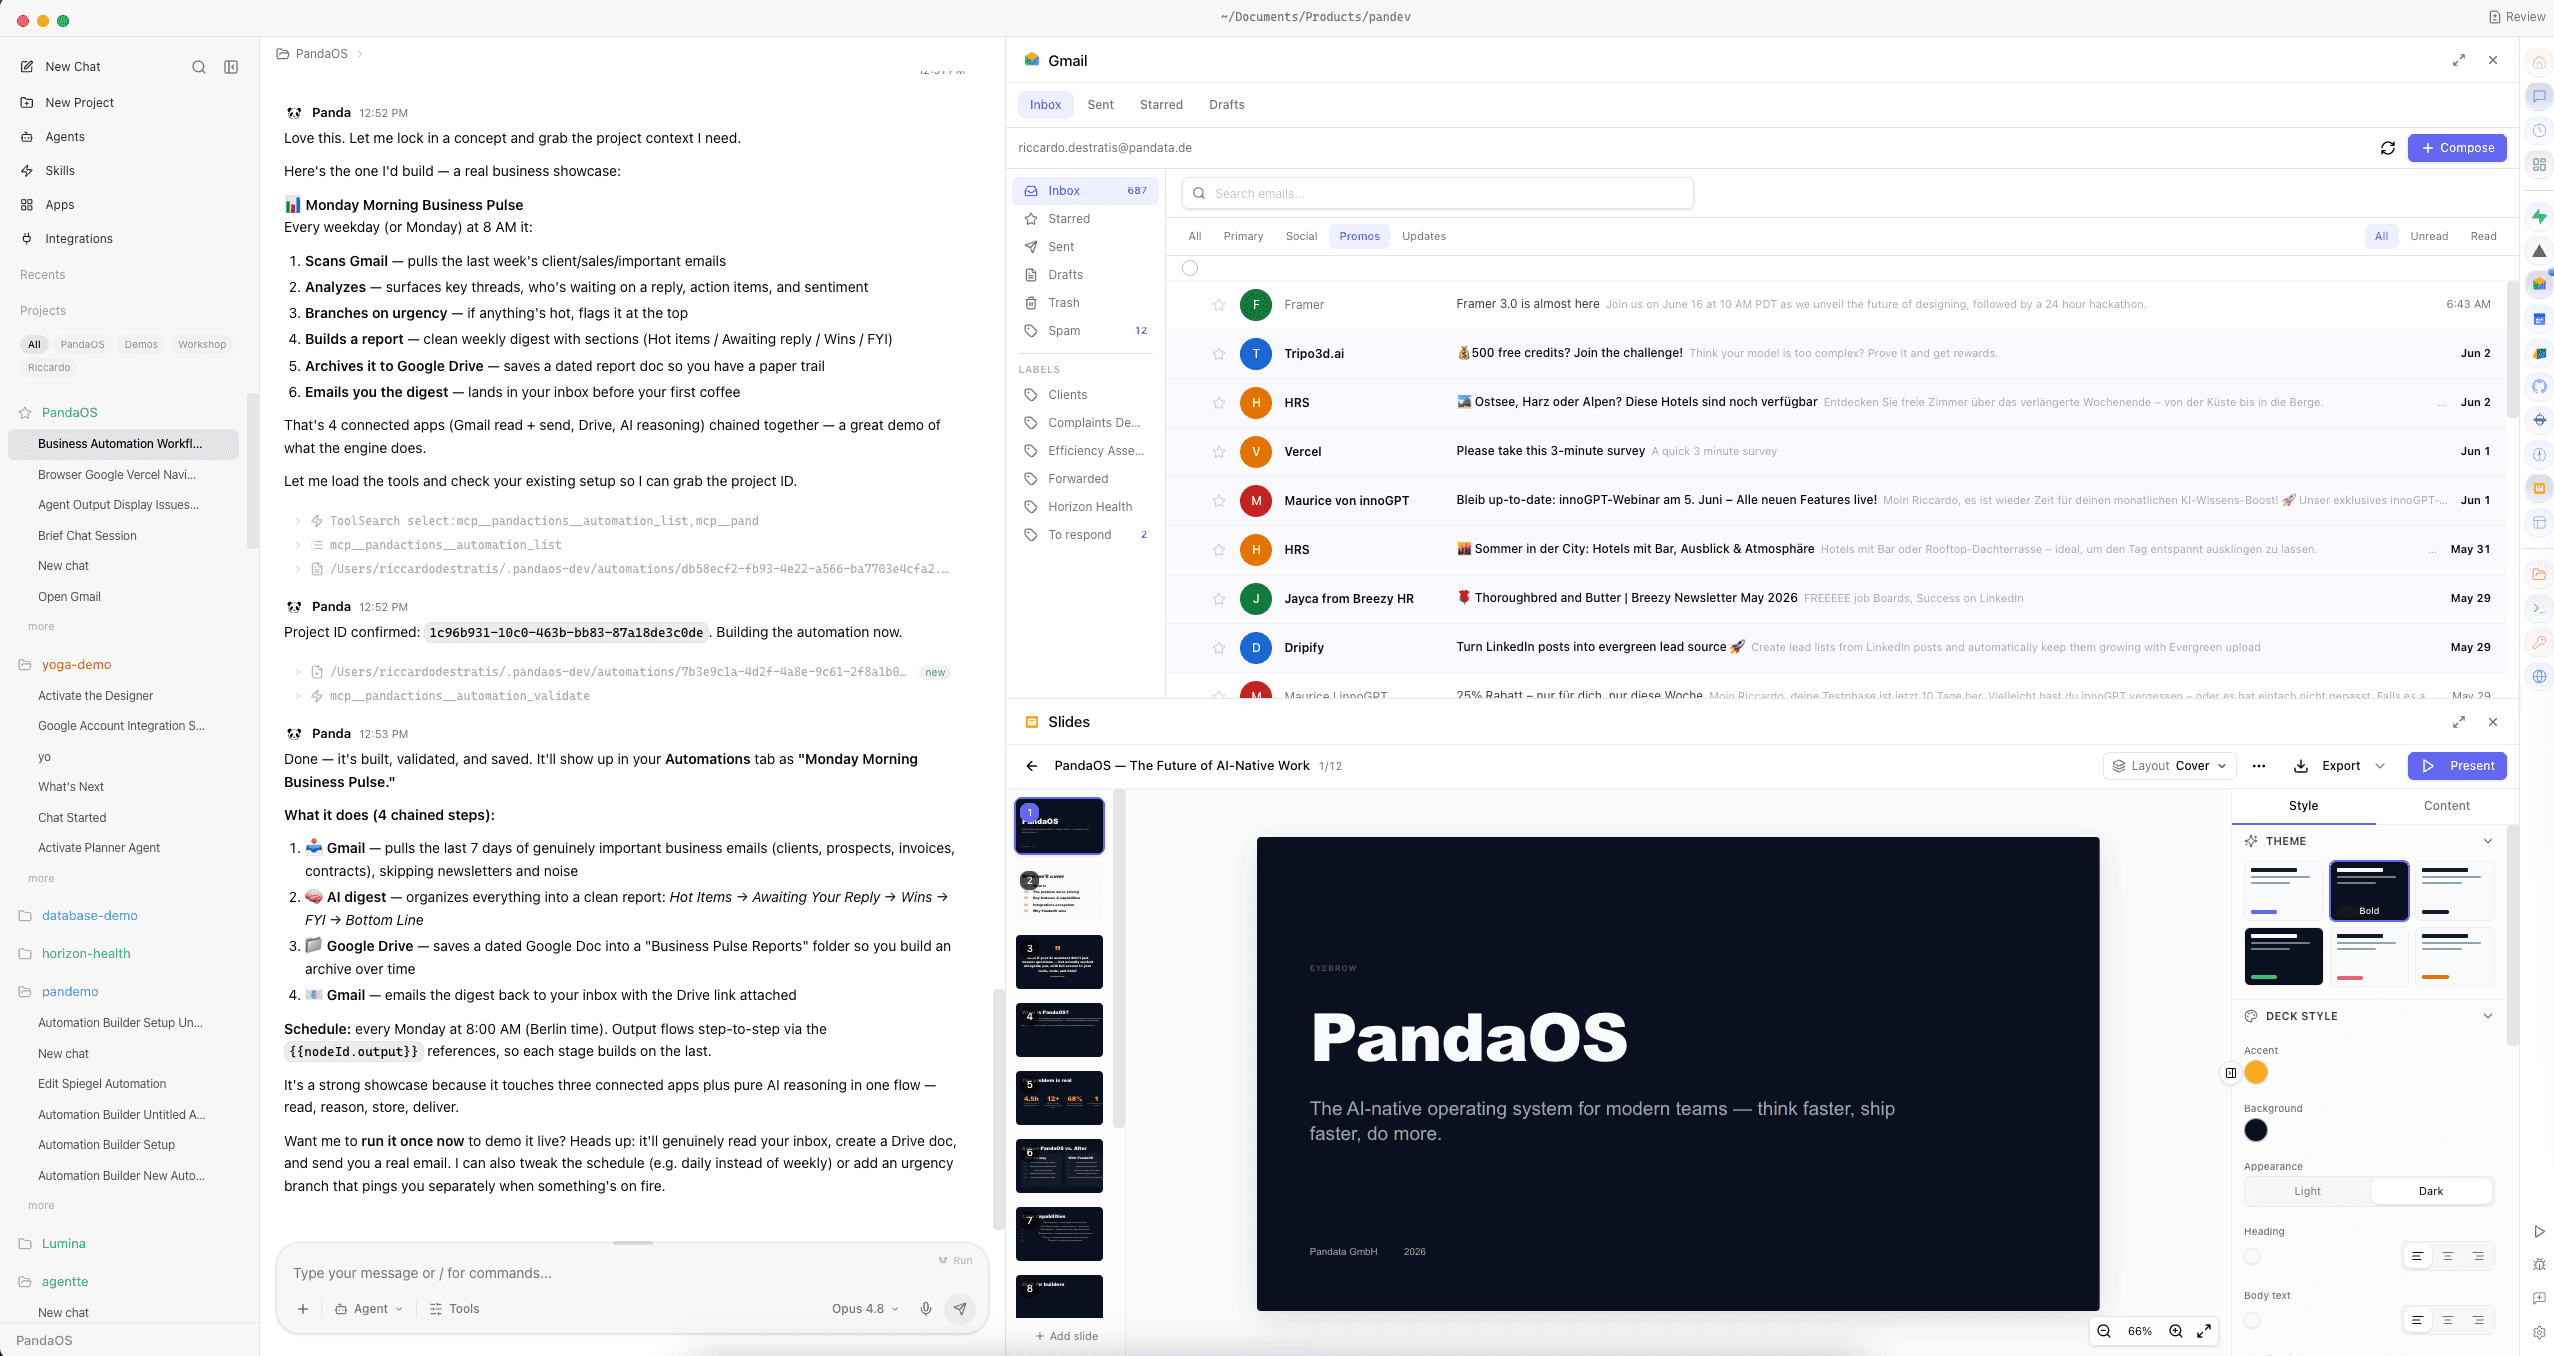
Task: Star the Vercel email
Action: coord(1219,452)
